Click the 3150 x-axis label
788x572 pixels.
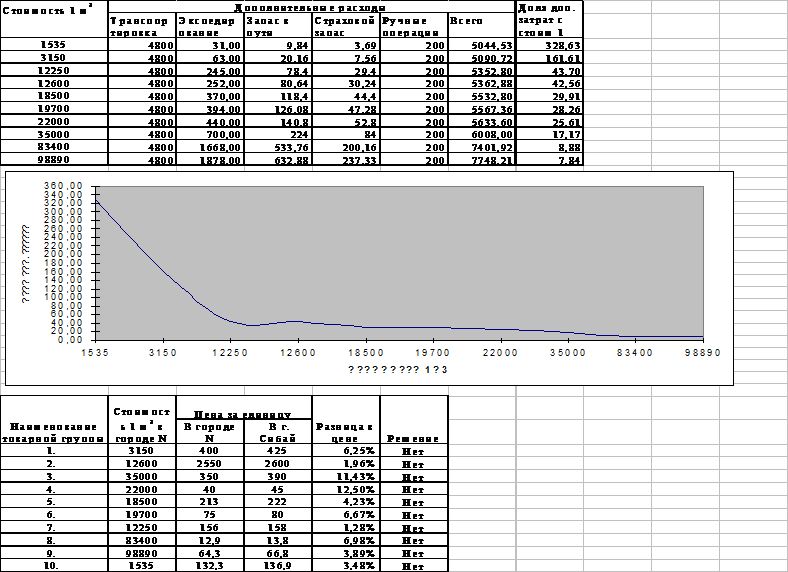coord(163,352)
